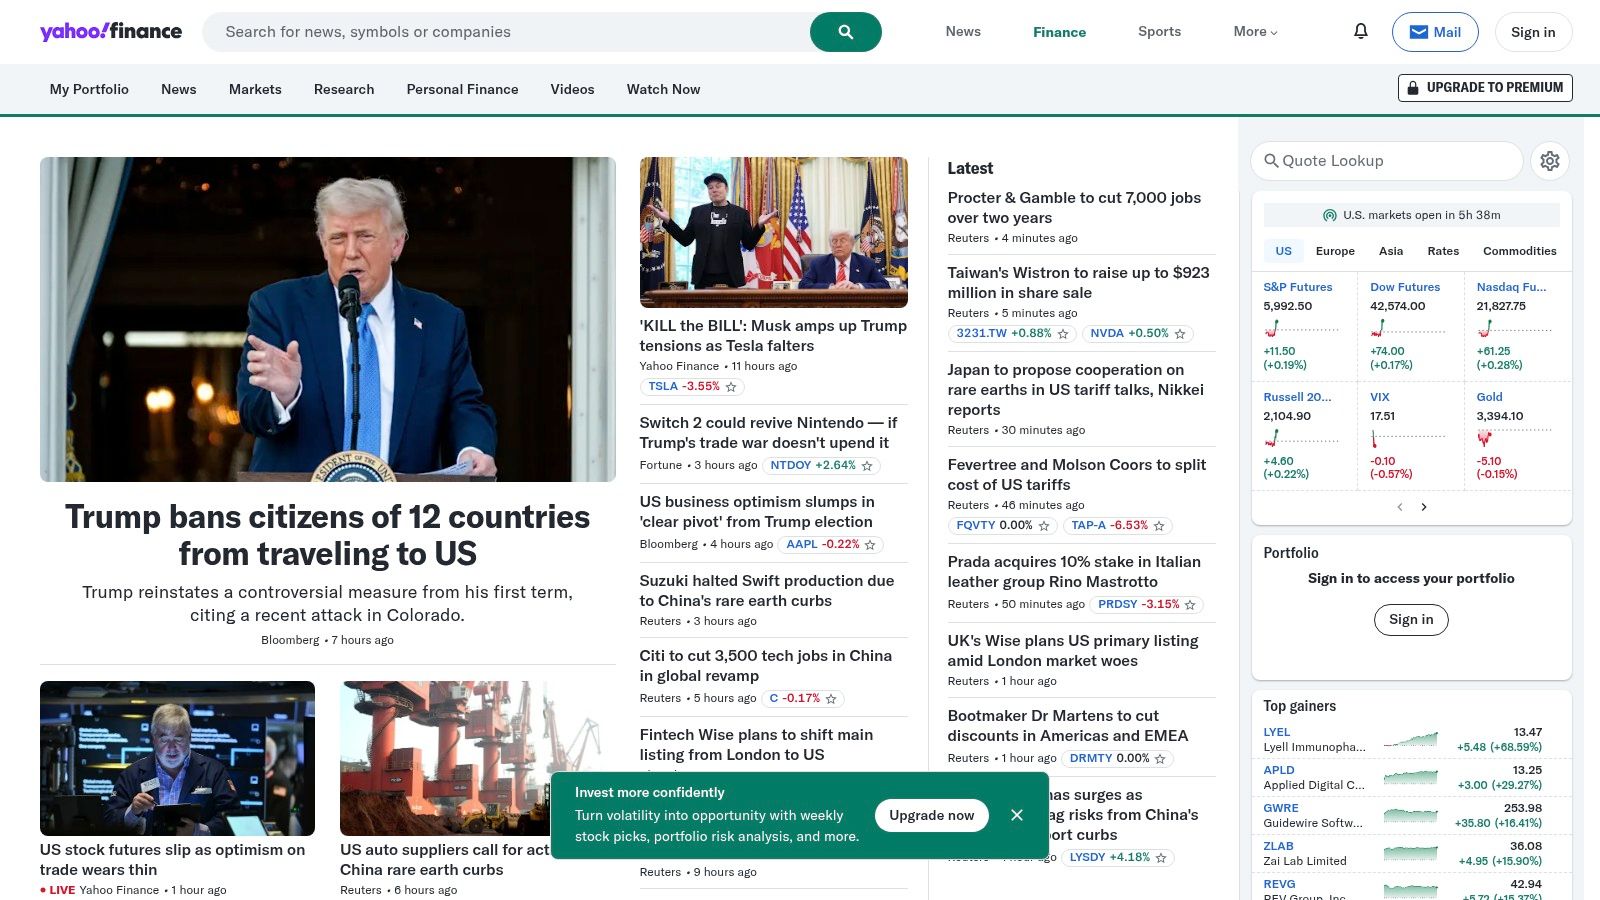Switch market summary to Rates tab
This screenshot has width=1600, height=900.
click(1443, 251)
